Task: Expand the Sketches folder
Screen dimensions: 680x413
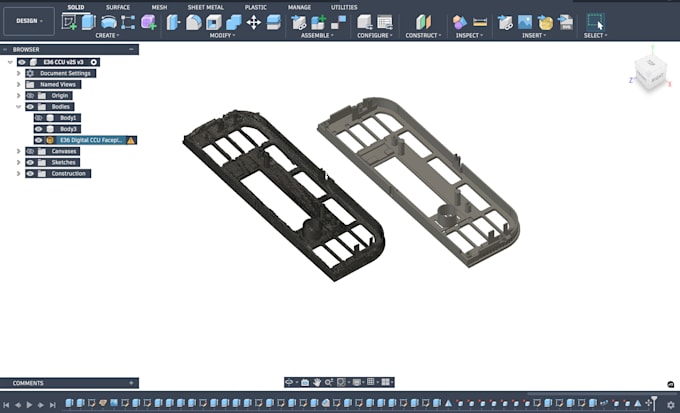Action: point(19,162)
